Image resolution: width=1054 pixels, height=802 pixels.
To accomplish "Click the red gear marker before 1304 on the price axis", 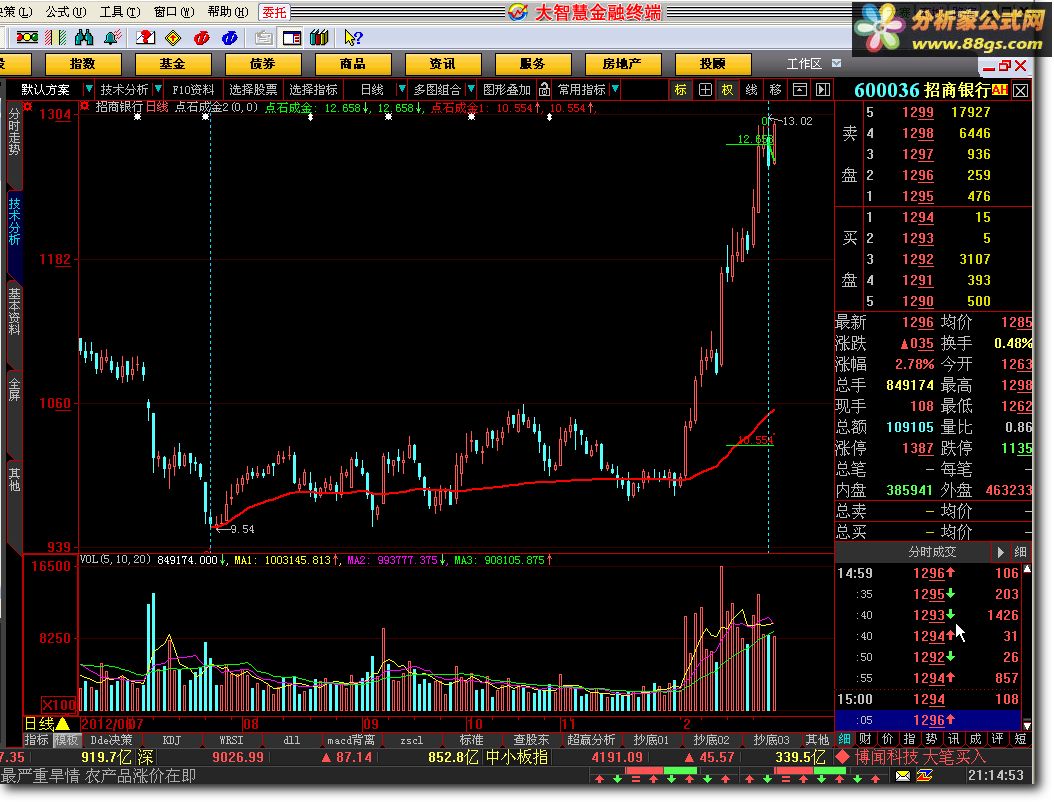I will pos(28,106).
